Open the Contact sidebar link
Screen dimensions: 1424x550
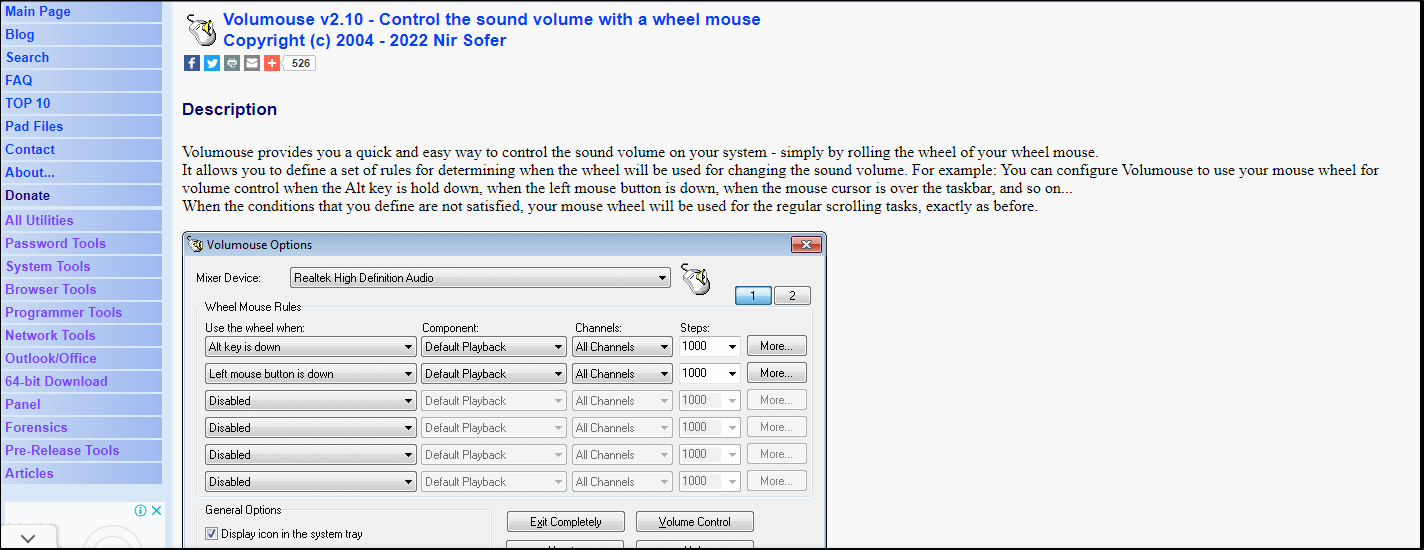tap(30, 149)
